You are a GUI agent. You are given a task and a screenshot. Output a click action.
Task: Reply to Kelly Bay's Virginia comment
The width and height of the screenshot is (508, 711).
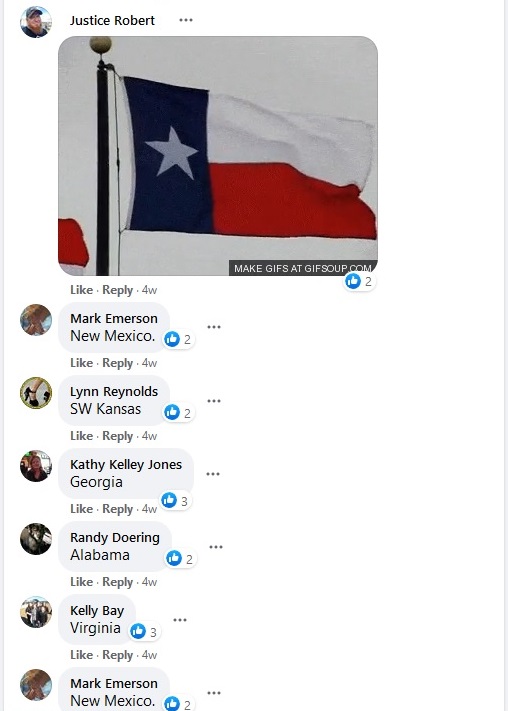click(x=117, y=655)
